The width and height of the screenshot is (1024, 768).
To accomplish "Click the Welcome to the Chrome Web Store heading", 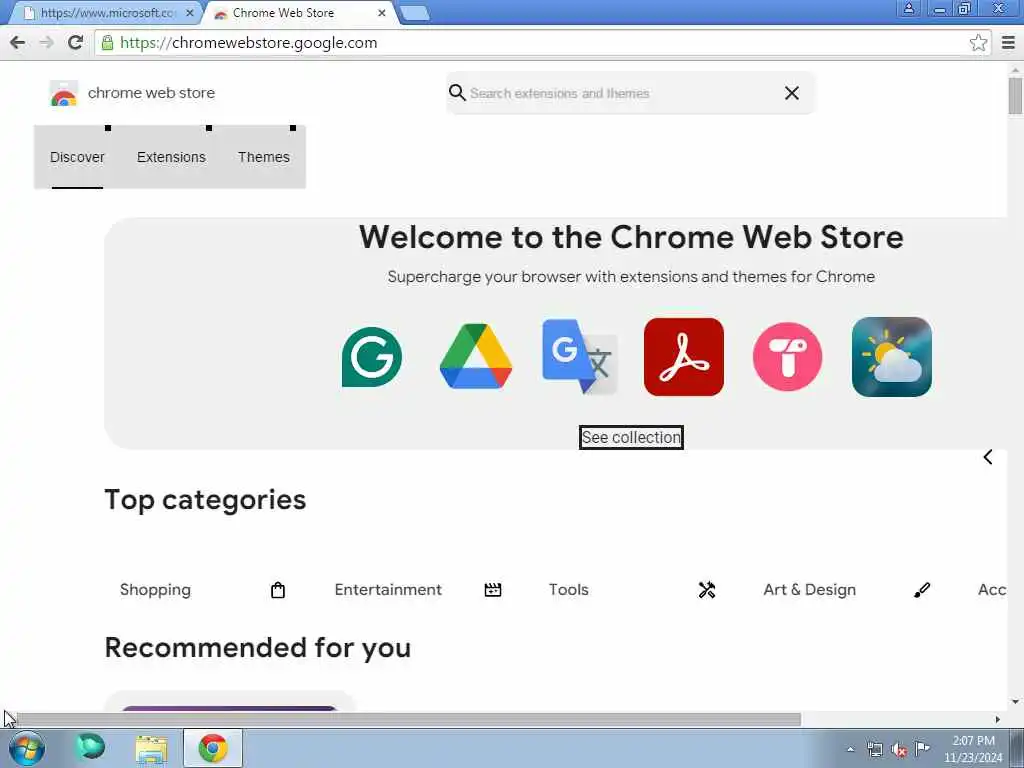I will click(632, 237).
